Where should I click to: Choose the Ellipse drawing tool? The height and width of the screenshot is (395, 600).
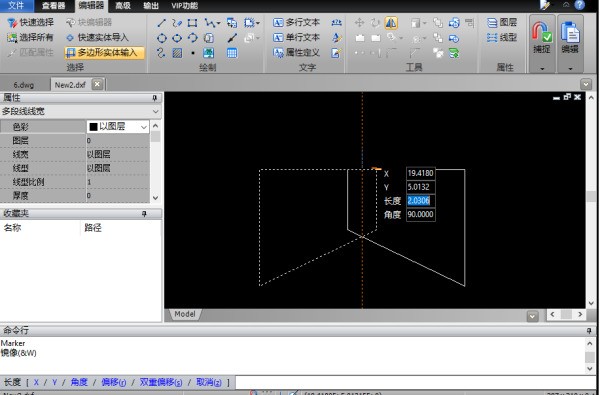pos(177,38)
